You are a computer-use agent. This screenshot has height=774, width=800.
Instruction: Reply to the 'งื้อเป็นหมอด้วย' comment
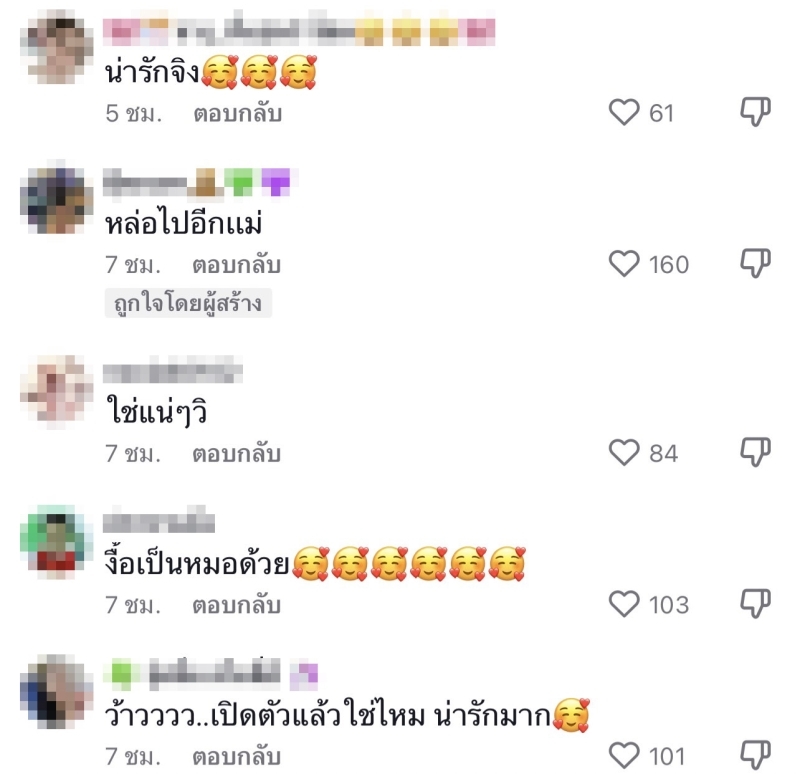[x=236, y=605]
